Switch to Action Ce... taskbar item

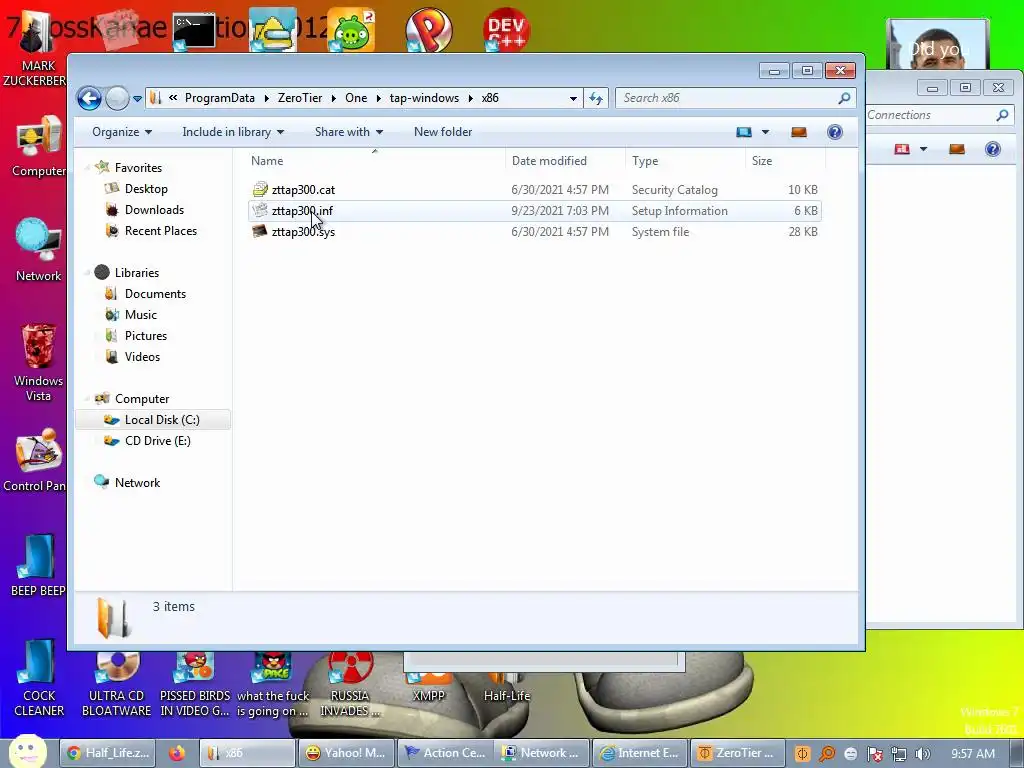click(x=444, y=753)
